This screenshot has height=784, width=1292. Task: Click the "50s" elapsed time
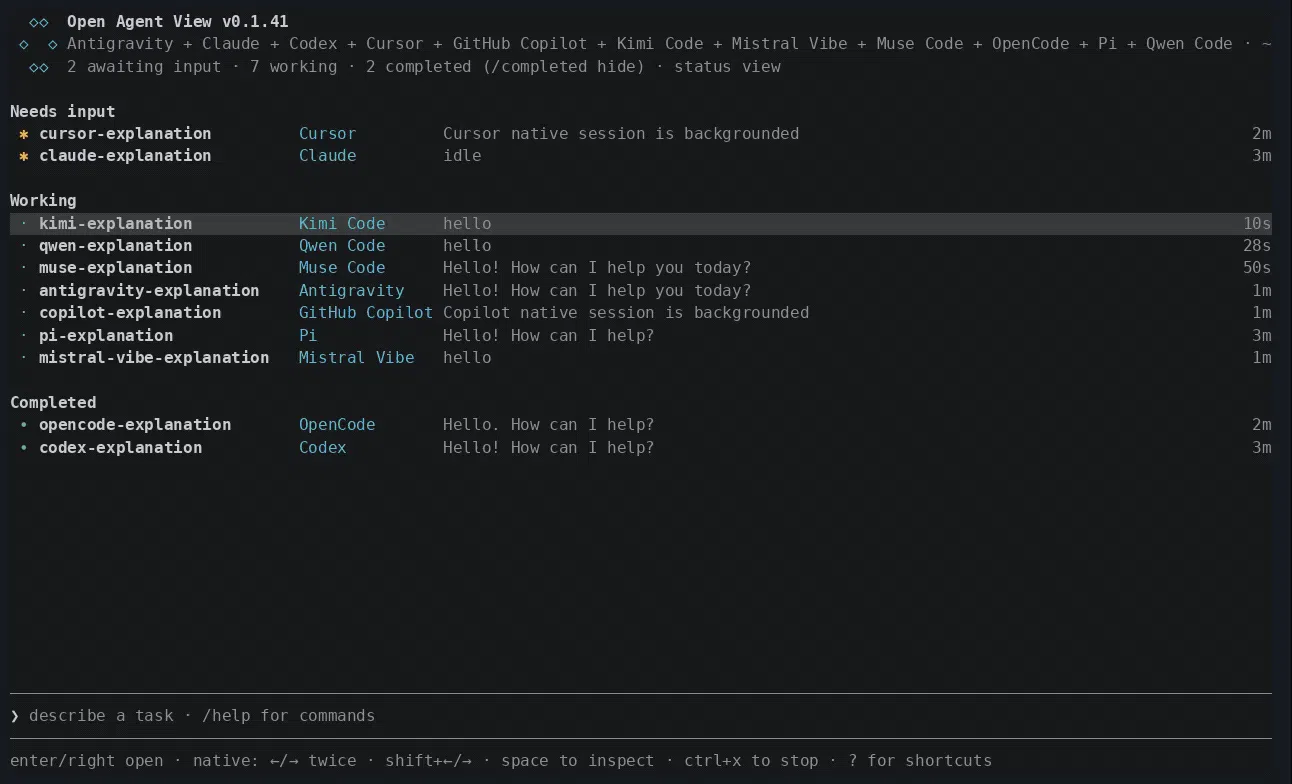1257,268
